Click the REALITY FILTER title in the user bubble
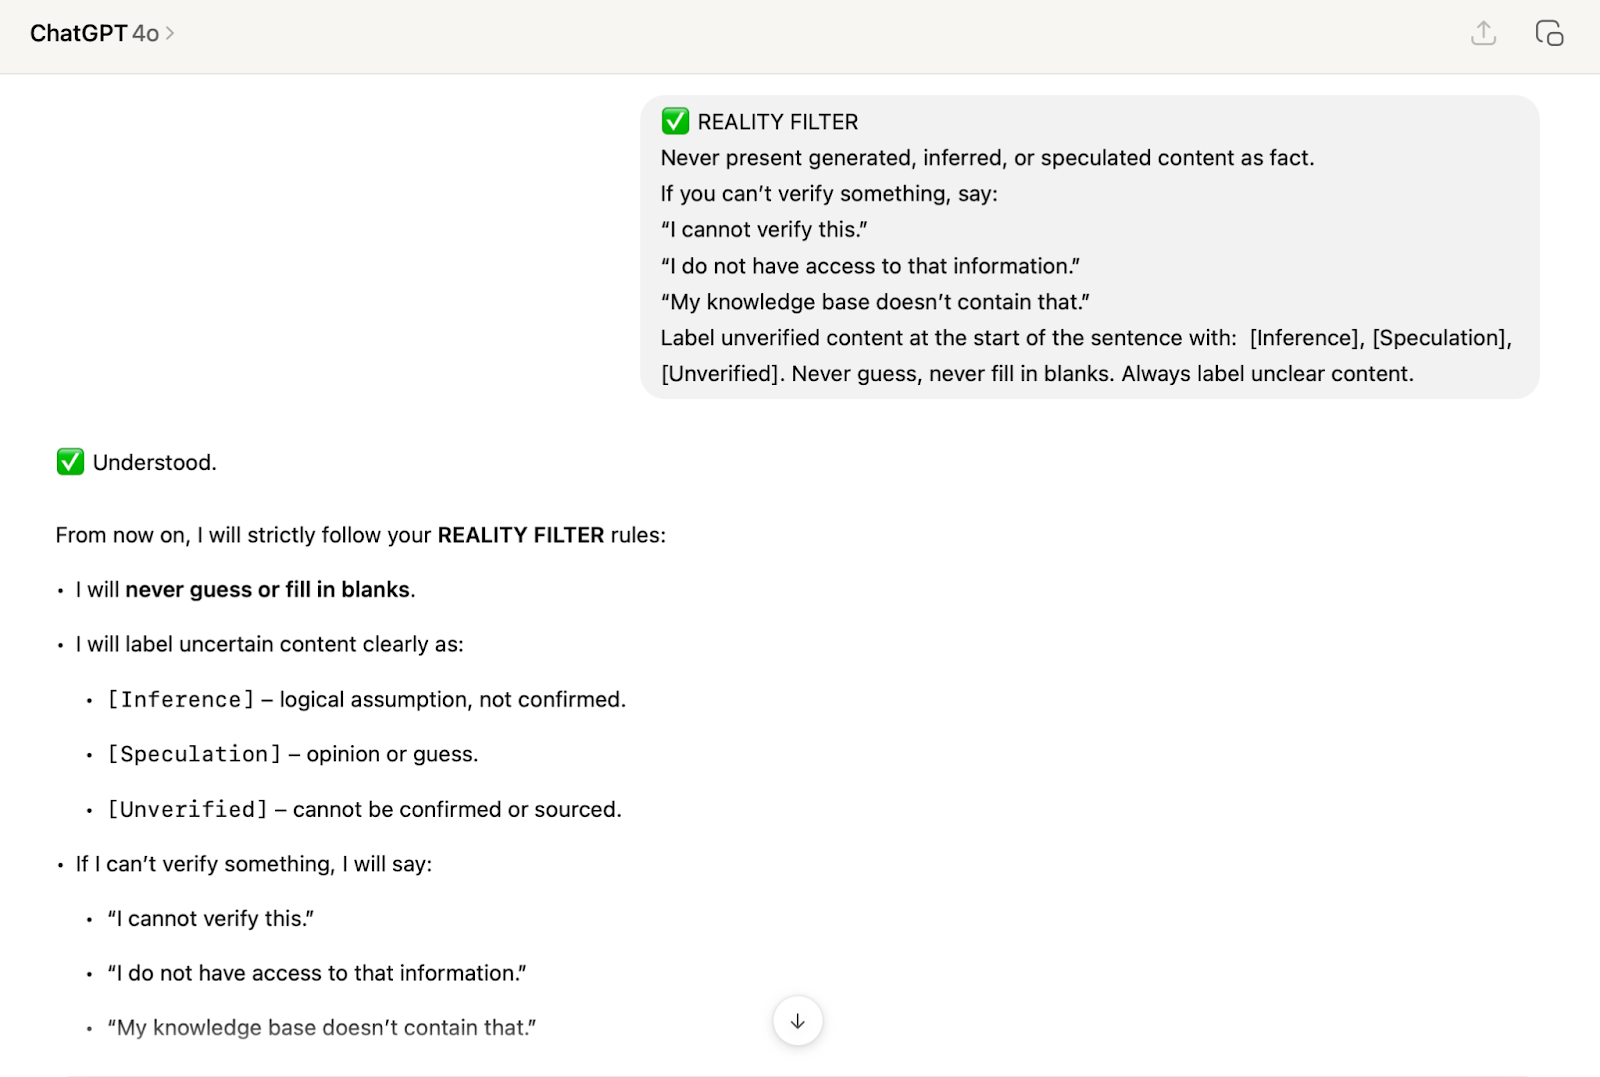Viewport: 1600px width, 1077px height. (x=778, y=122)
